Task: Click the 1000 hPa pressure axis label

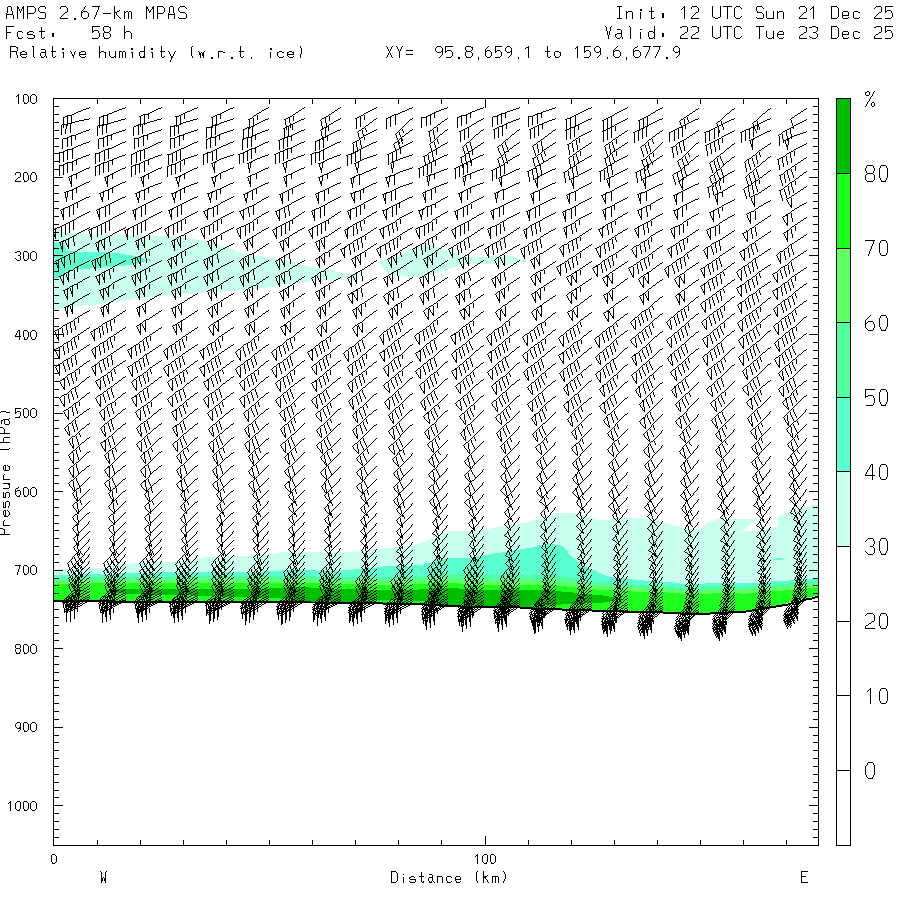Action: click(x=22, y=806)
